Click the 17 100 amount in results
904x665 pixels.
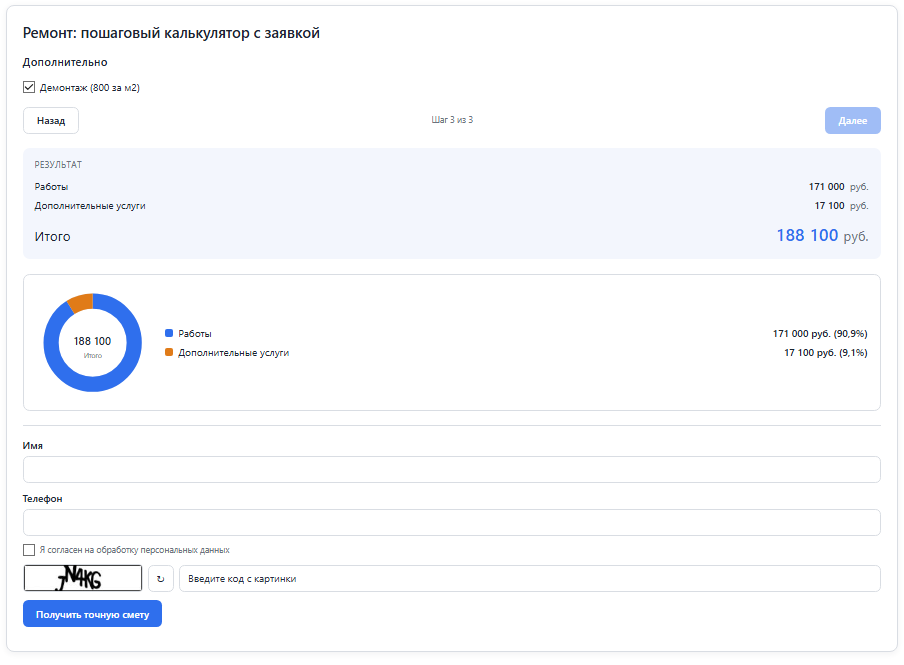tap(829, 205)
